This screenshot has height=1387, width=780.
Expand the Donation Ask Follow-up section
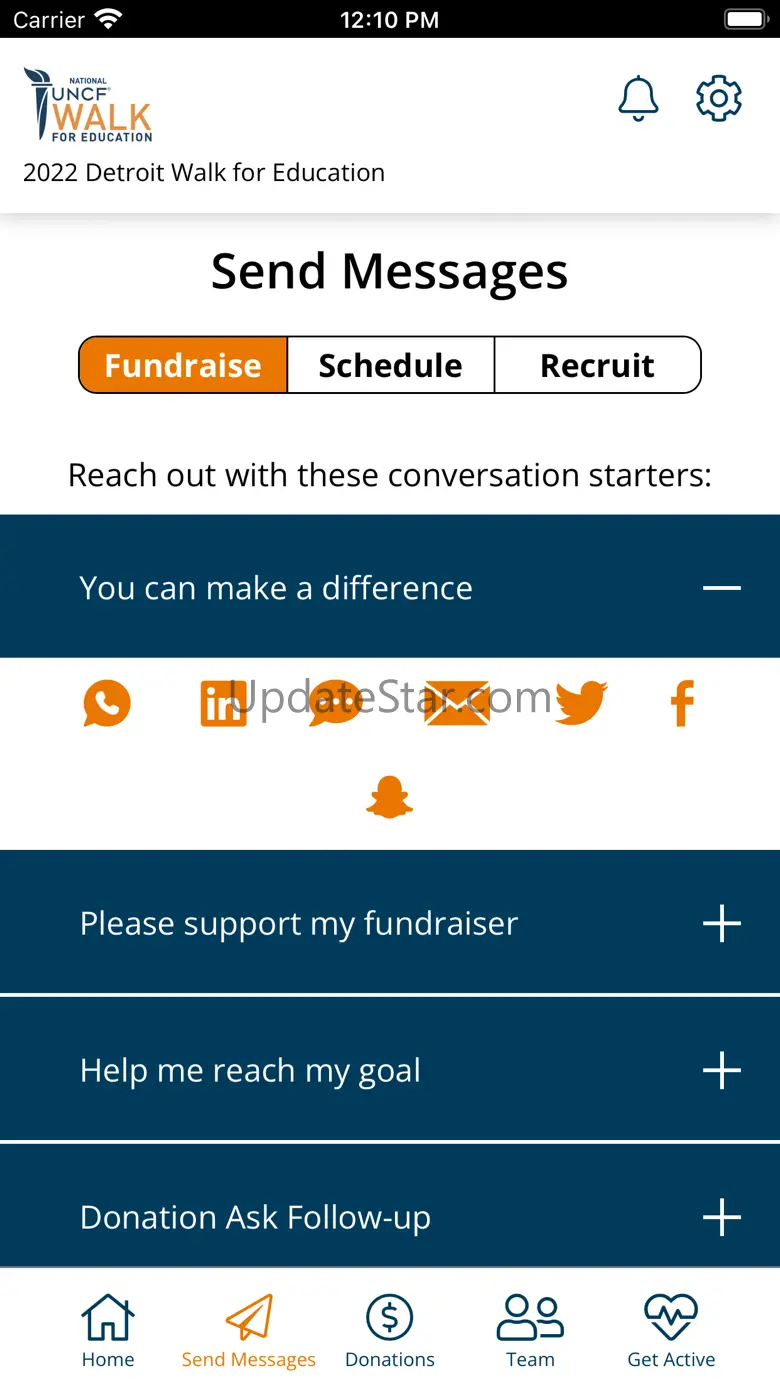tap(721, 1218)
